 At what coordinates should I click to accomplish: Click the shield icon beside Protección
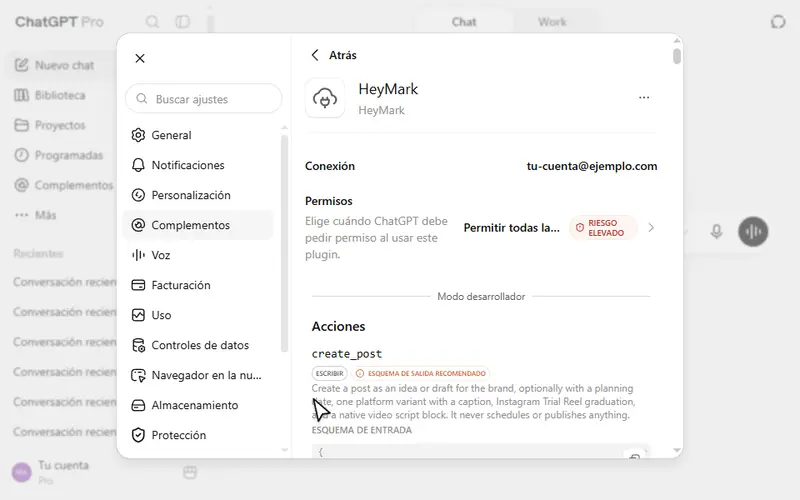pyautogui.click(x=138, y=435)
